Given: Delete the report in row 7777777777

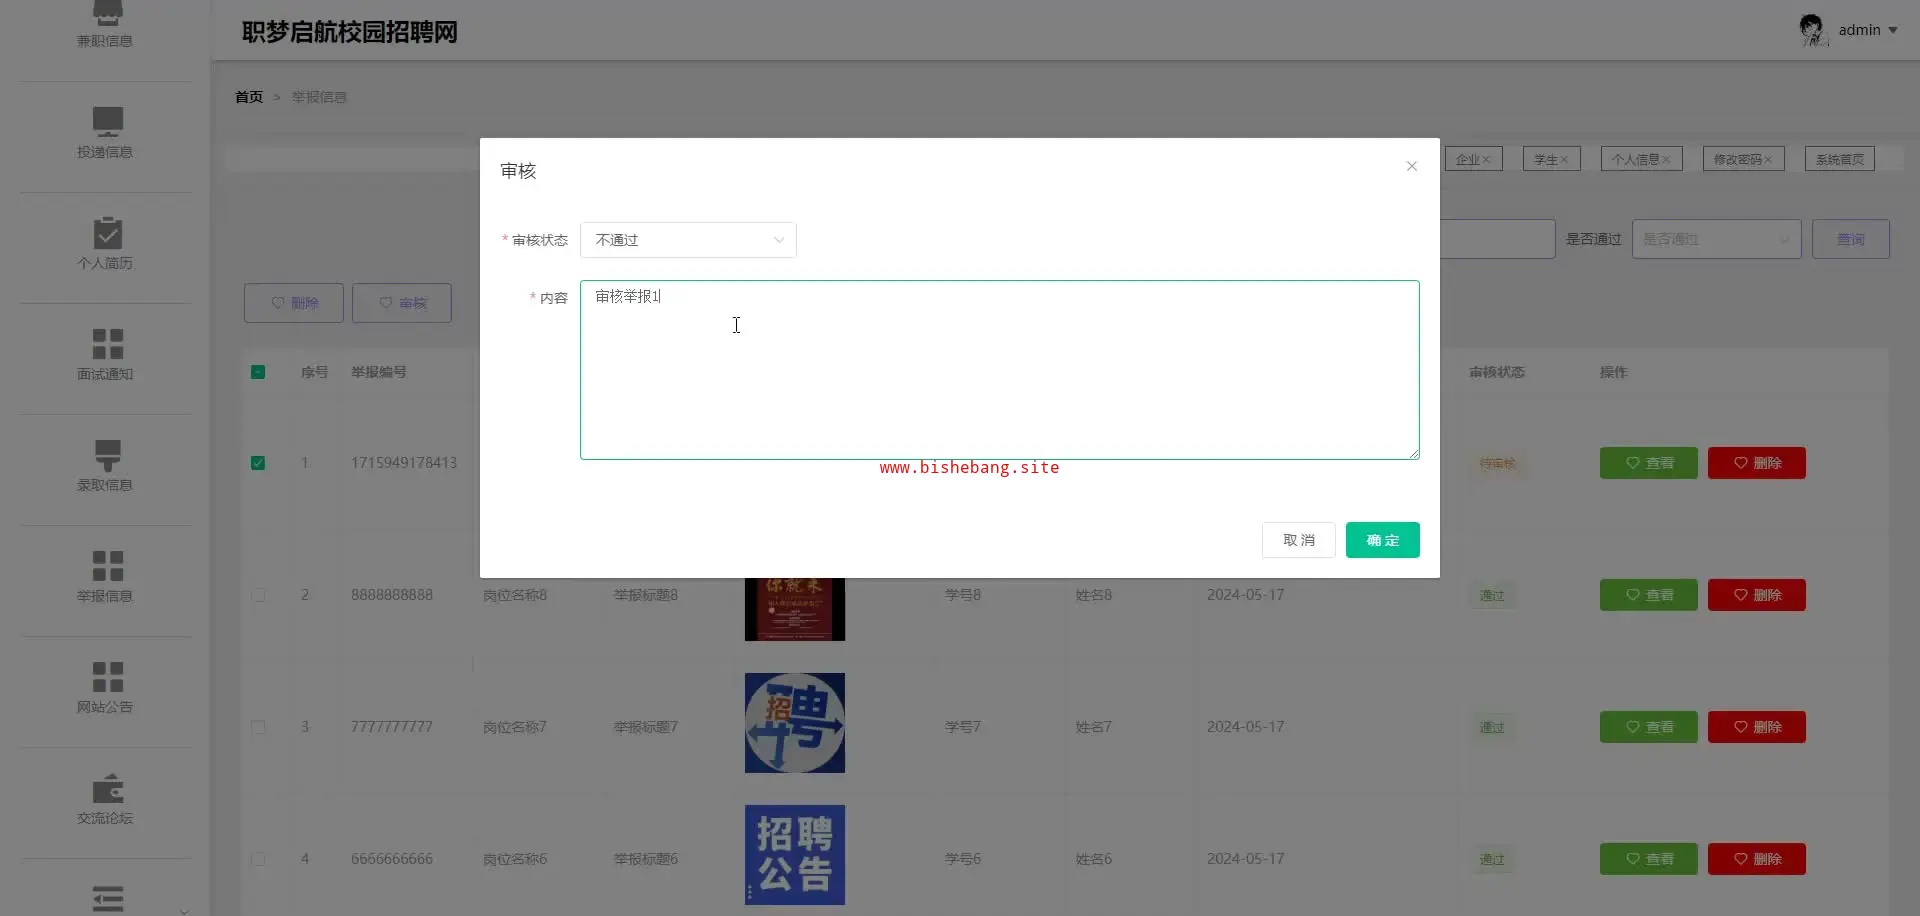Looking at the screenshot, I should click(1756, 727).
